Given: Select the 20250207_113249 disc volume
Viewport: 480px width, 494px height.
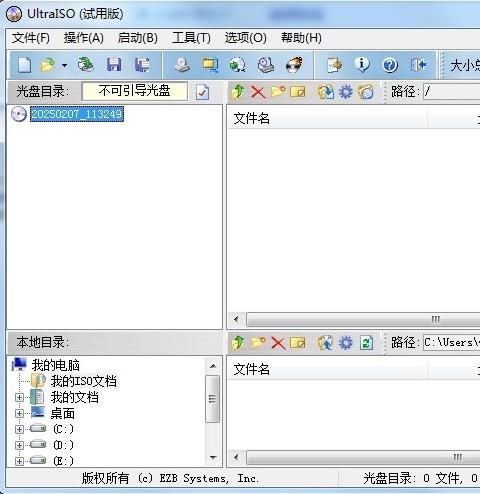Looking at the screenshot, I should [77, 114].
